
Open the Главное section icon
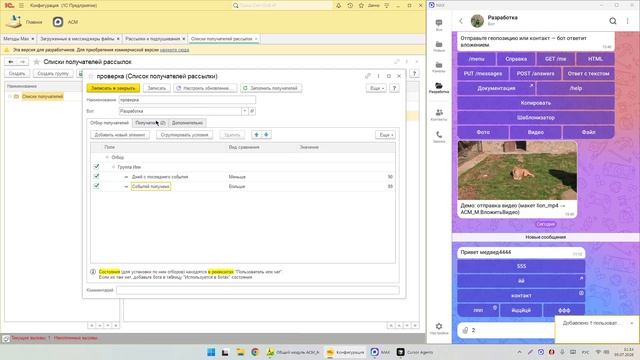14,22
